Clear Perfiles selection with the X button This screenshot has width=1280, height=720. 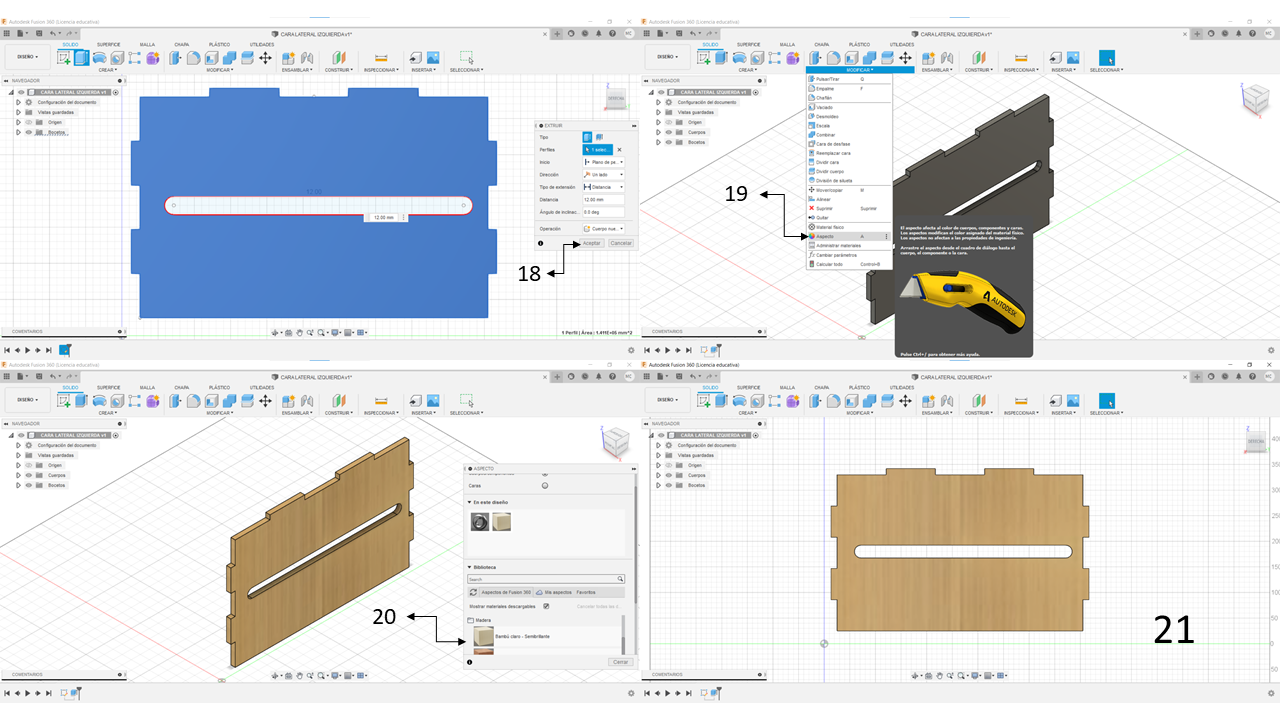(619, 149)
